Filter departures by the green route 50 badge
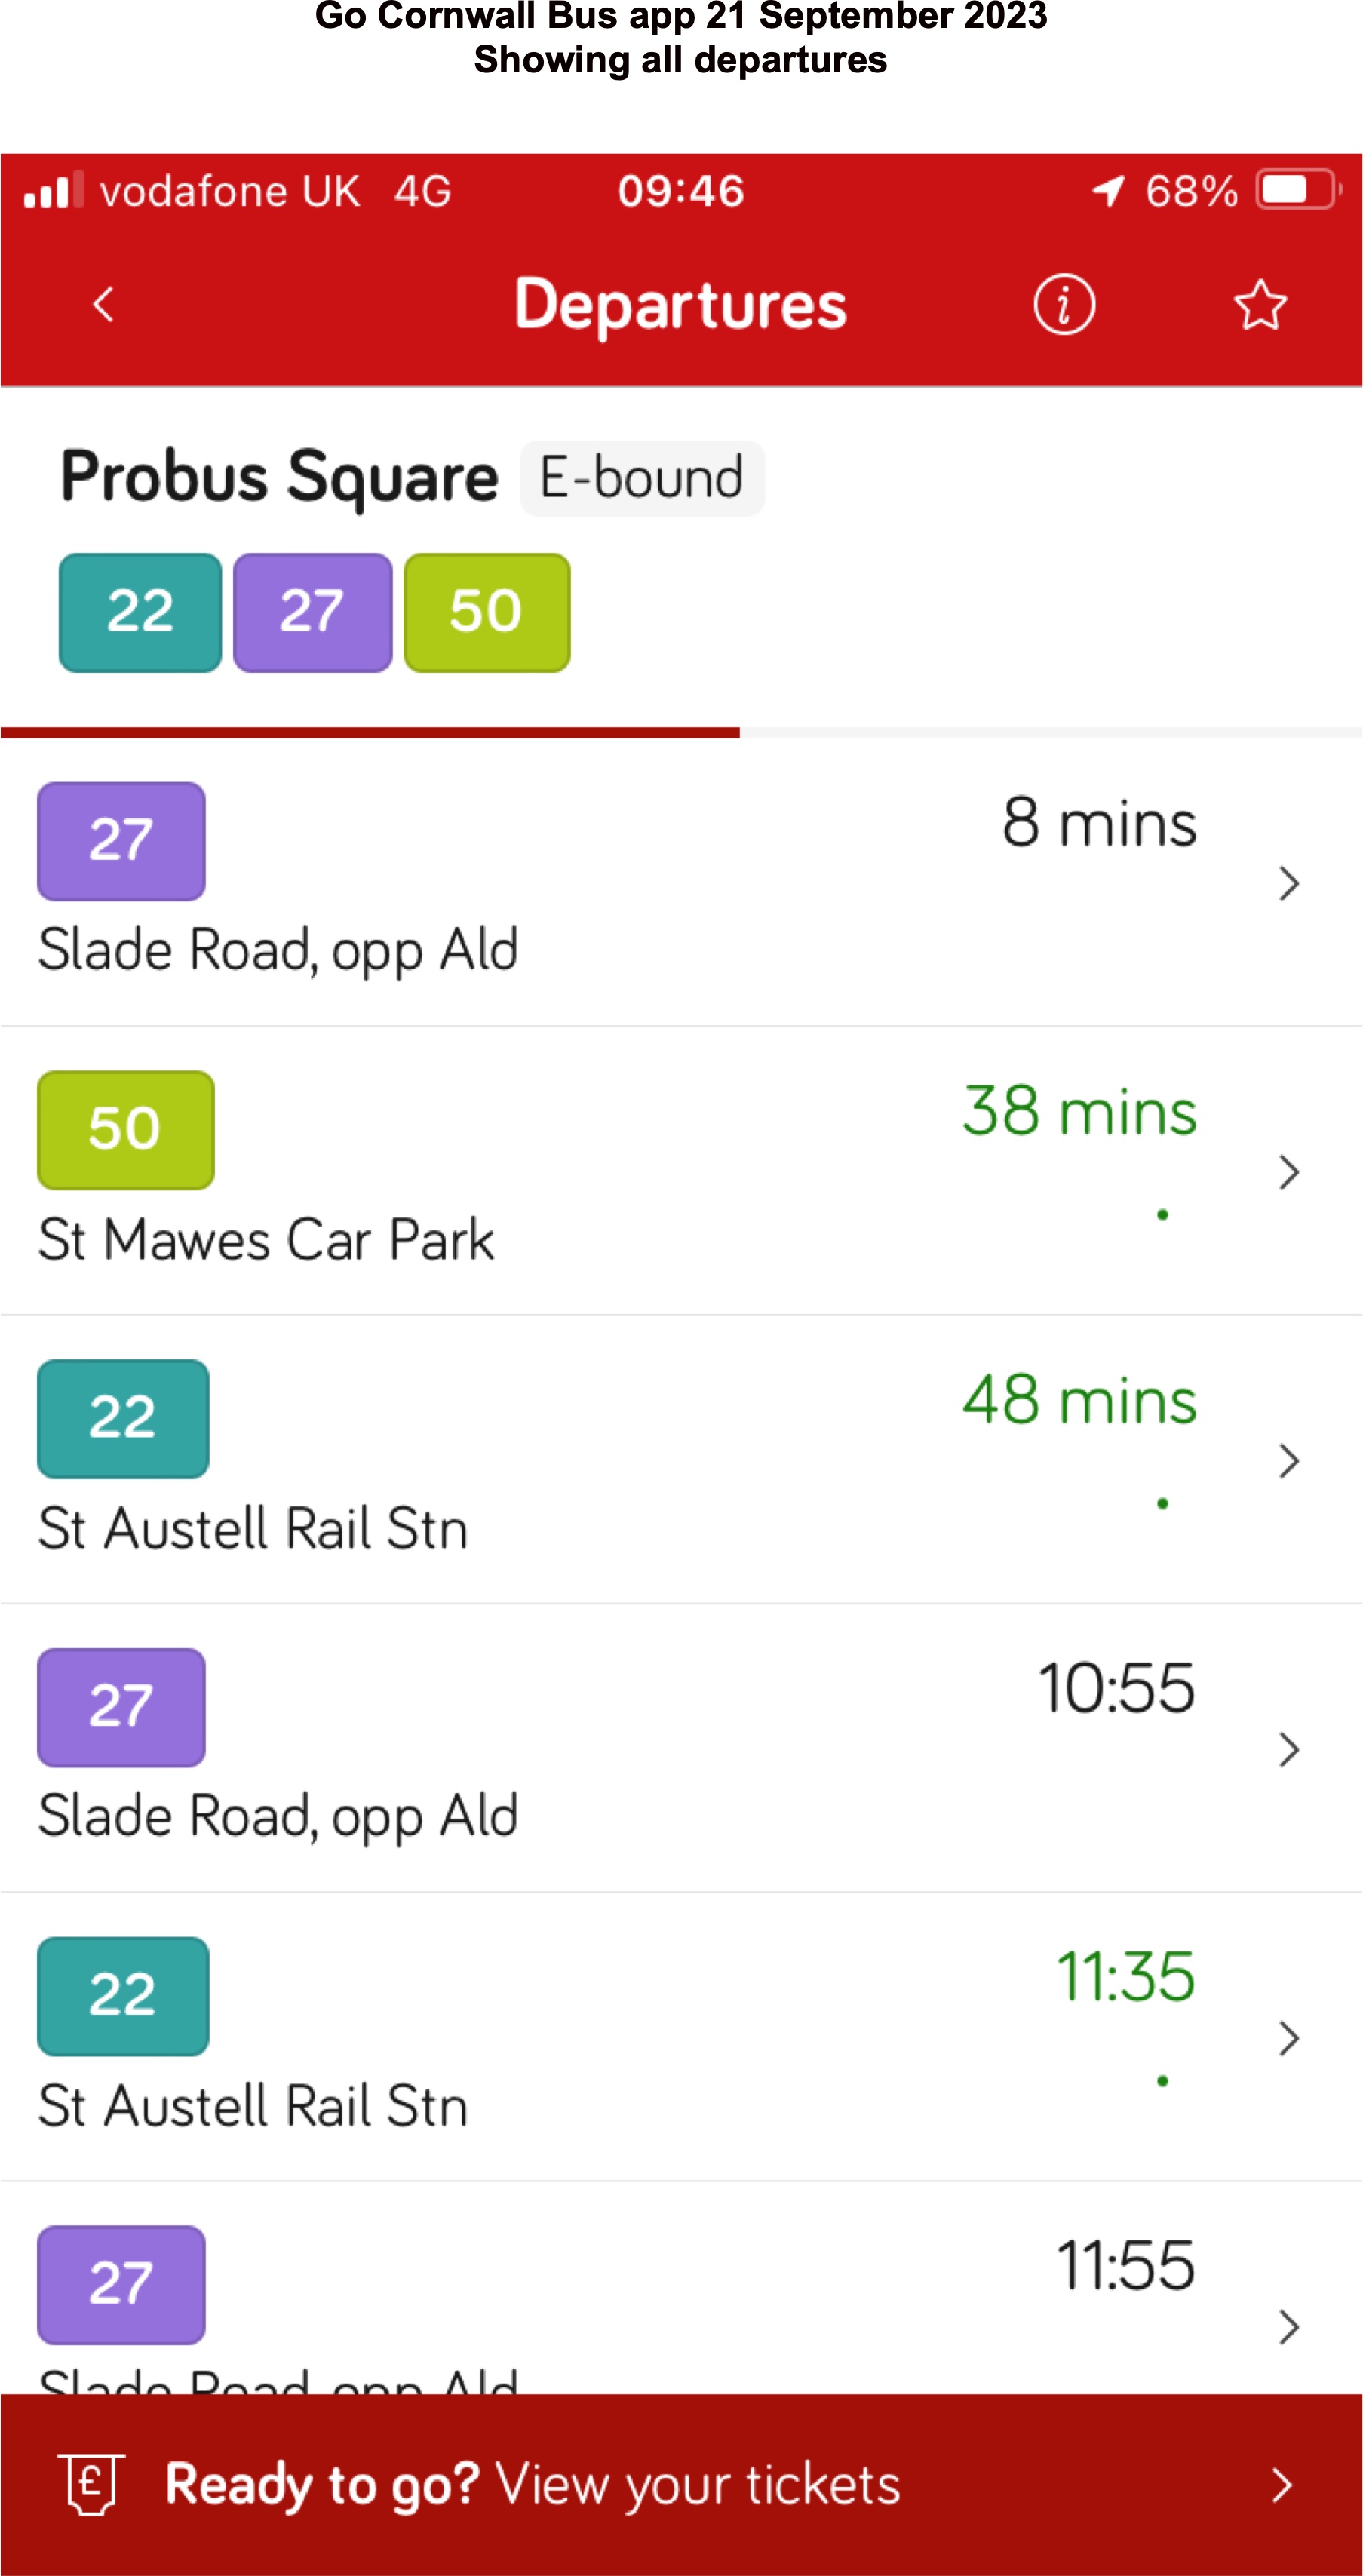The width and height of the screenshot is (1363, 2576). [487, 612]
